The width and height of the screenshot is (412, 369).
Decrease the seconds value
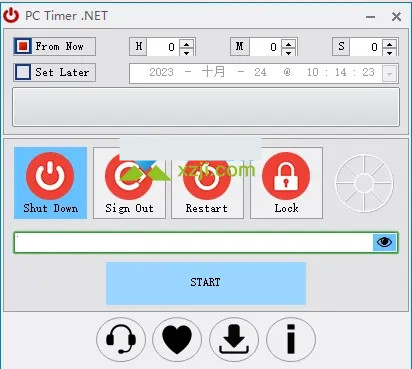pyautogui.click(x=389, y=52)
